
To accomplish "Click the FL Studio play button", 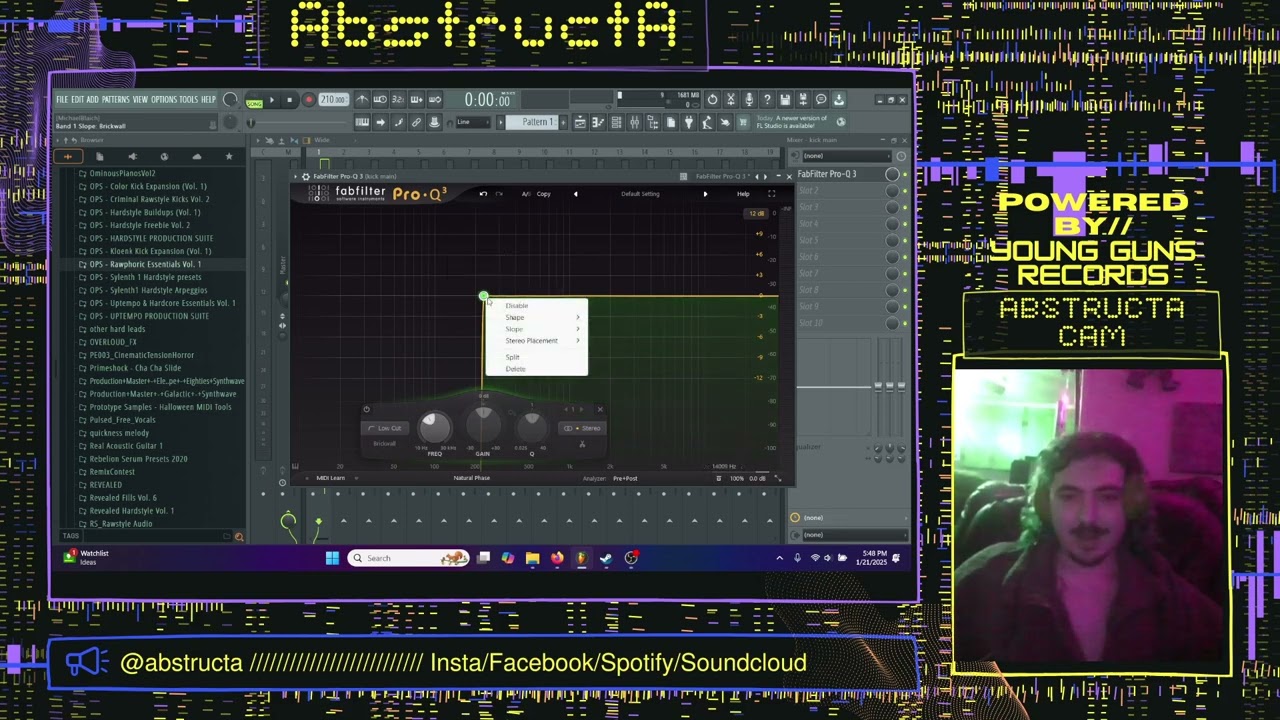I will pyautogui.click(x=271, y=100).
